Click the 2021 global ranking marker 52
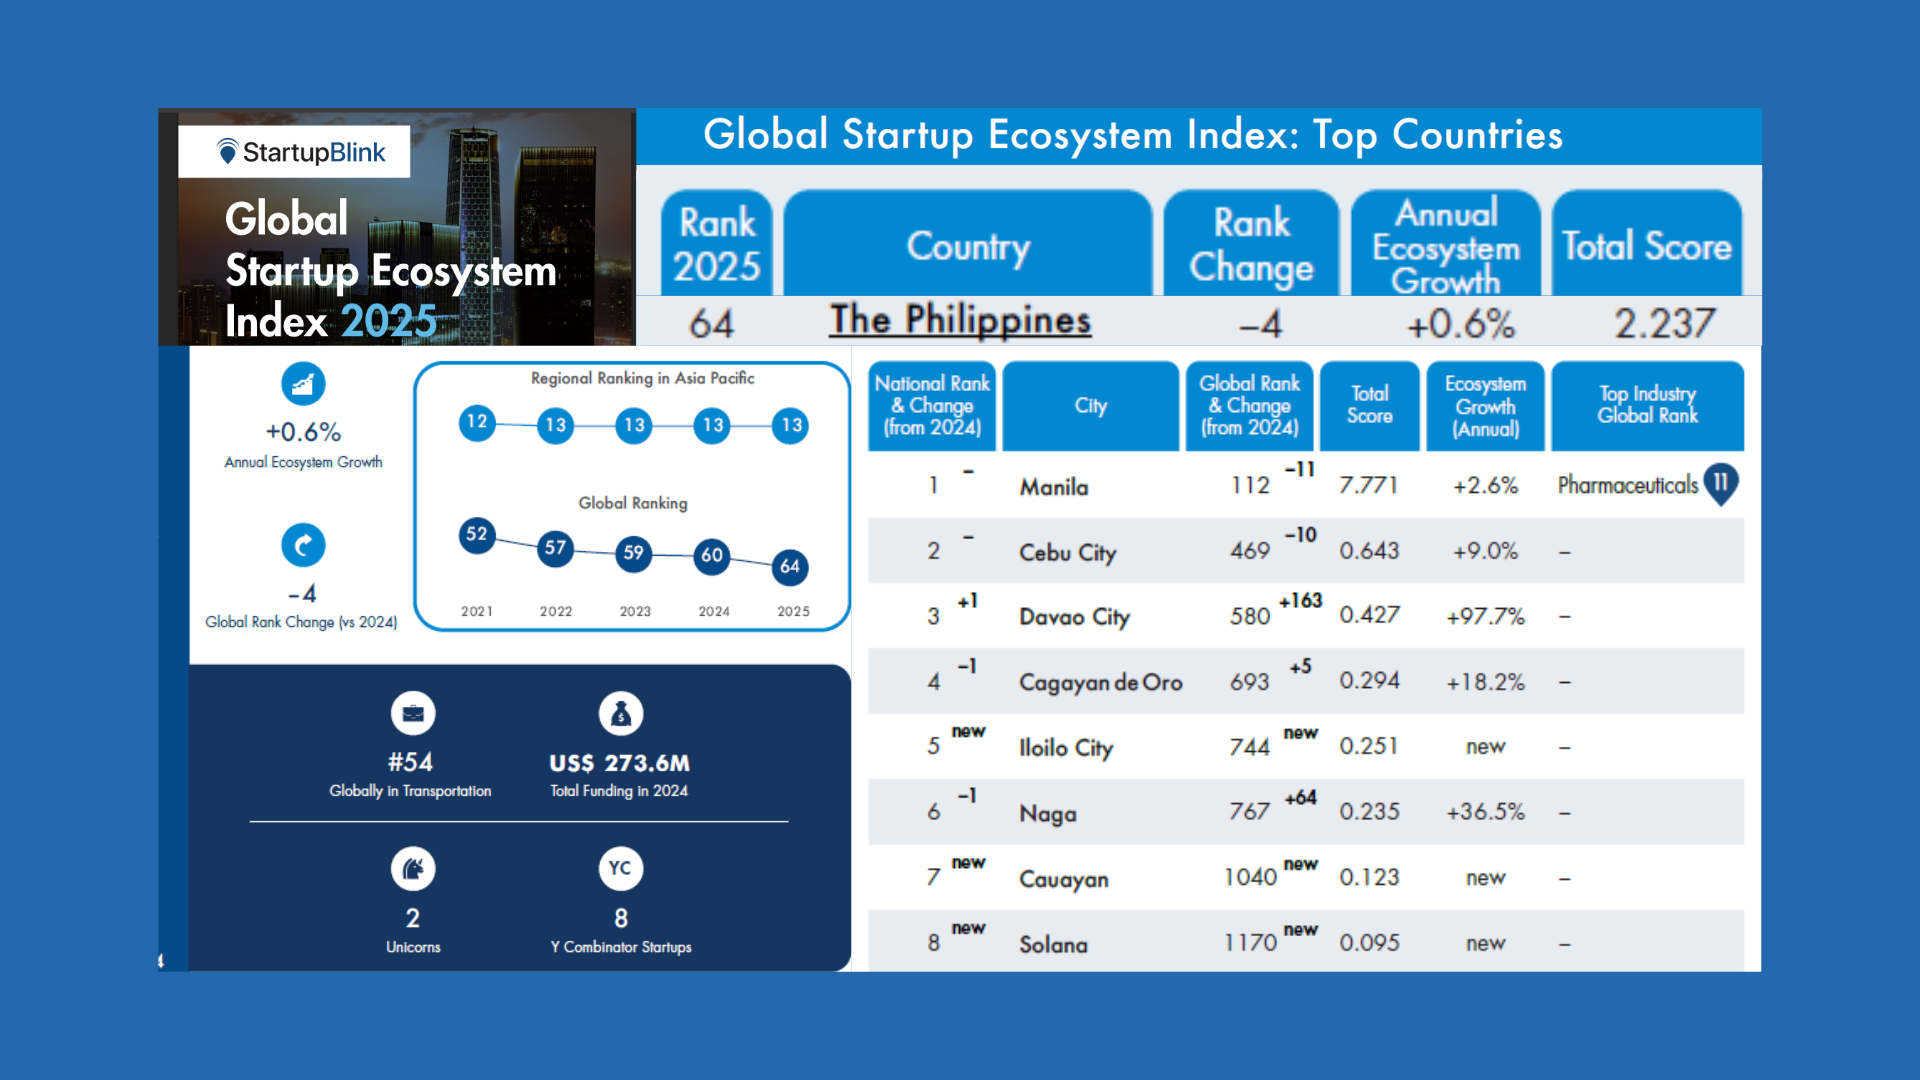Screen dimensions: 1920x1080 pyautogui.click(x=477, y=535)
